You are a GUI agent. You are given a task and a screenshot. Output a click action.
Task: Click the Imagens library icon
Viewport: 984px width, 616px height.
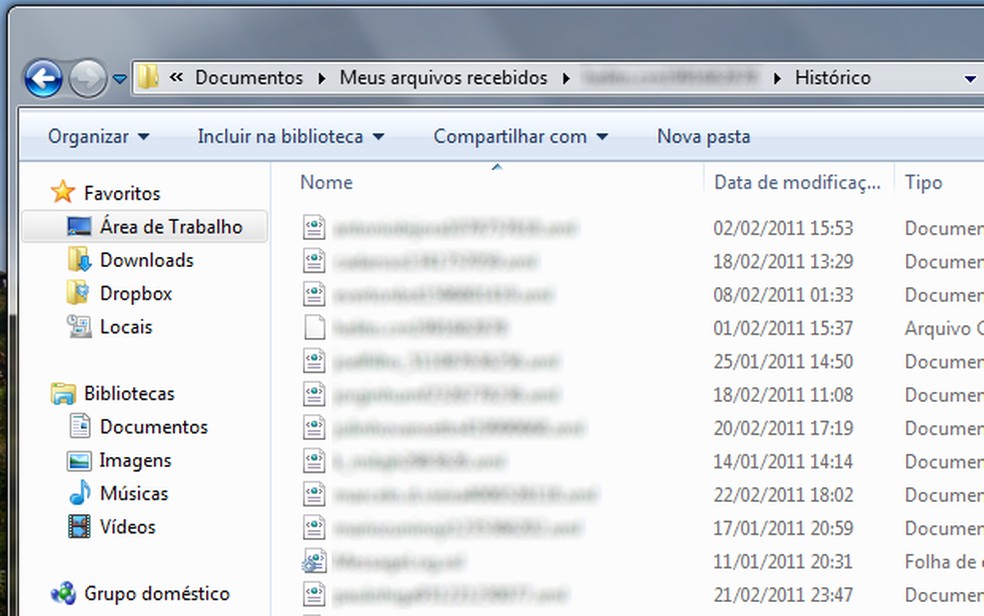pyautogui.click(x=79, y=460)
